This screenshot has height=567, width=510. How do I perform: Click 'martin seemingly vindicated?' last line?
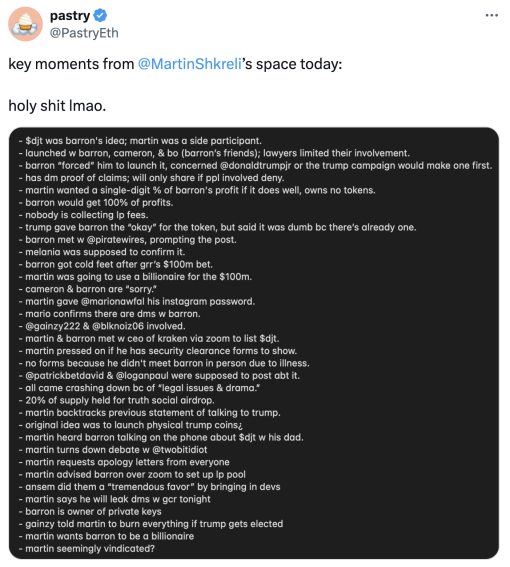(x=87, y=549)
